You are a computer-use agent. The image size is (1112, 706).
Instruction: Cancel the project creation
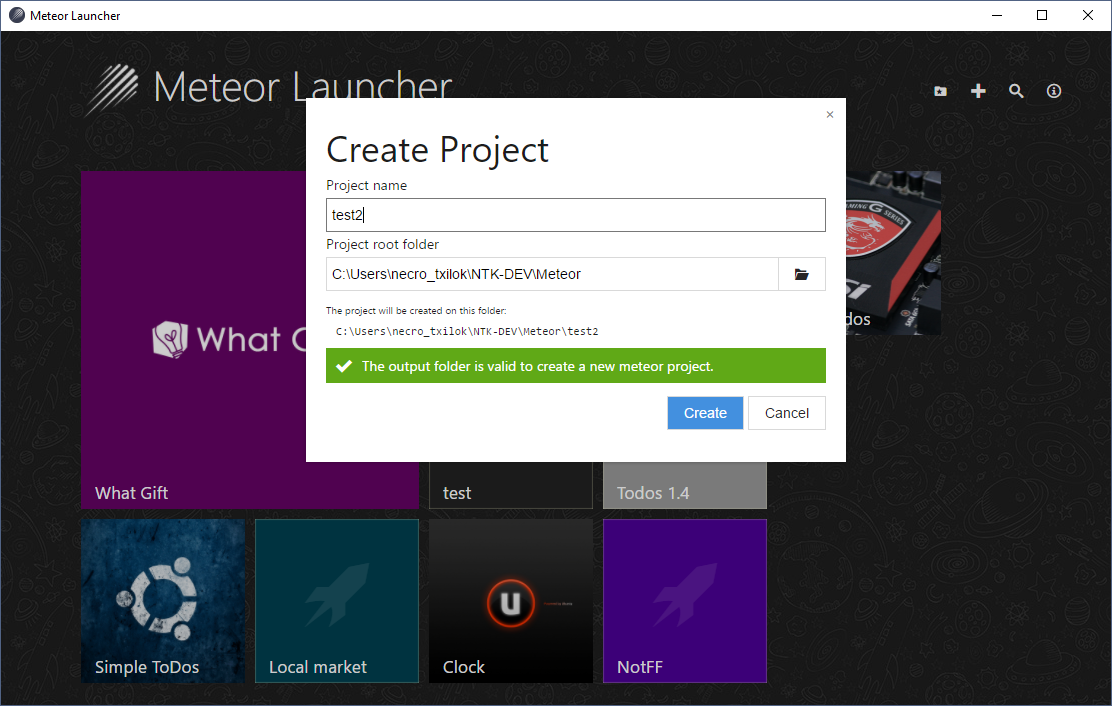(x=786, y=413)
